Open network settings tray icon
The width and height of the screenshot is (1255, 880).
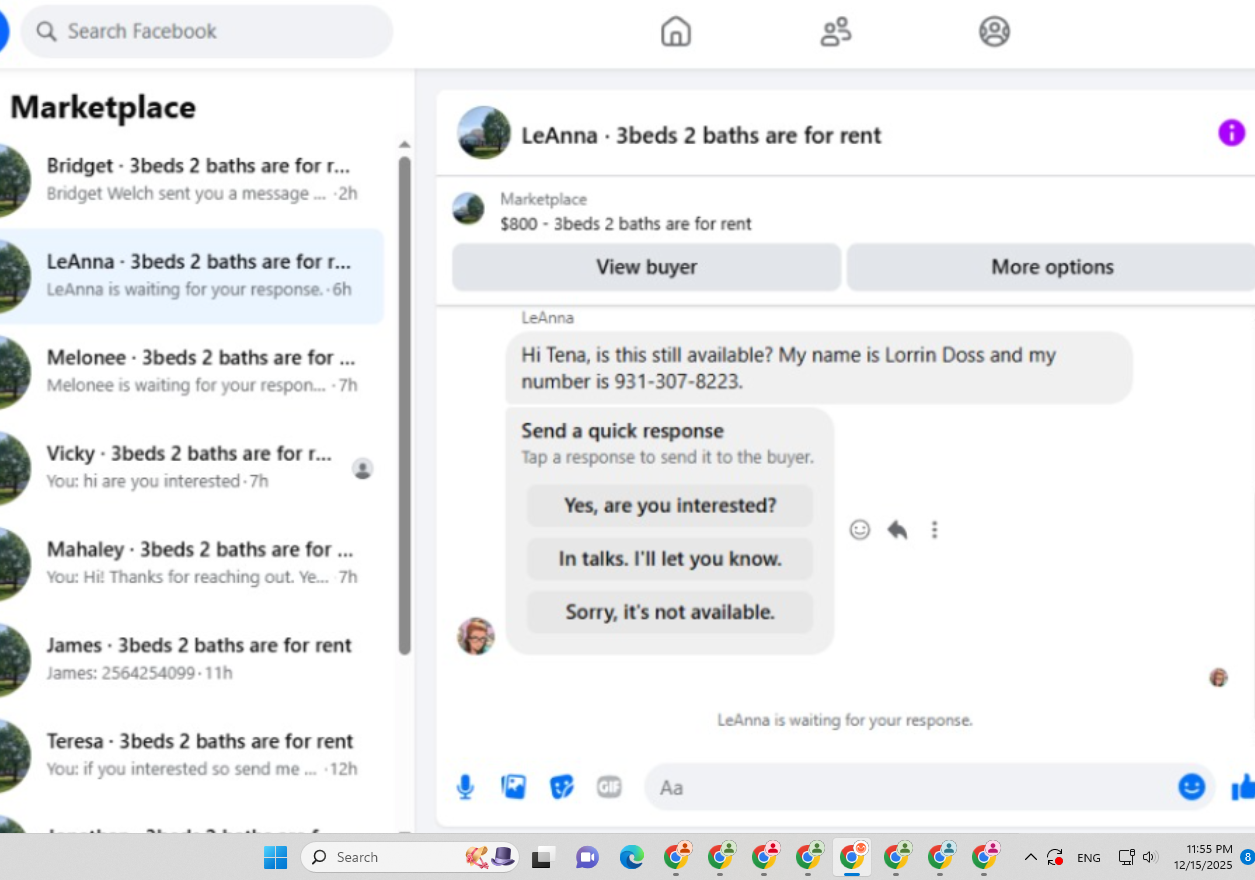(x=1126, y=857)
